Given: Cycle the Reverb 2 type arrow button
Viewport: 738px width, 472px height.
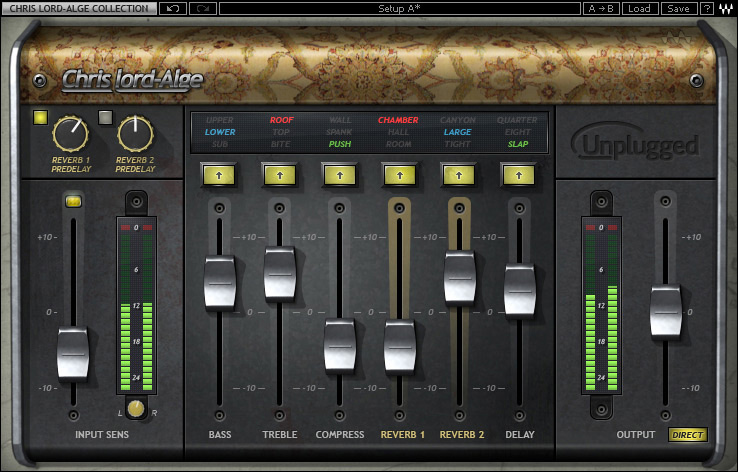Looking at the screenshot, I should (459, 176).
